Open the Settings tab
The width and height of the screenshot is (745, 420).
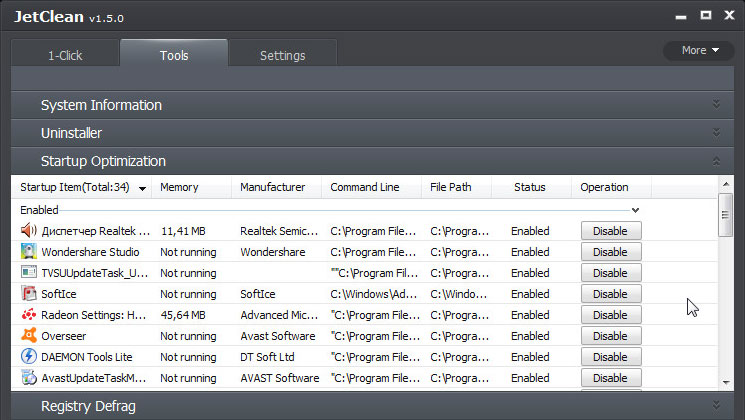(283, 56)
